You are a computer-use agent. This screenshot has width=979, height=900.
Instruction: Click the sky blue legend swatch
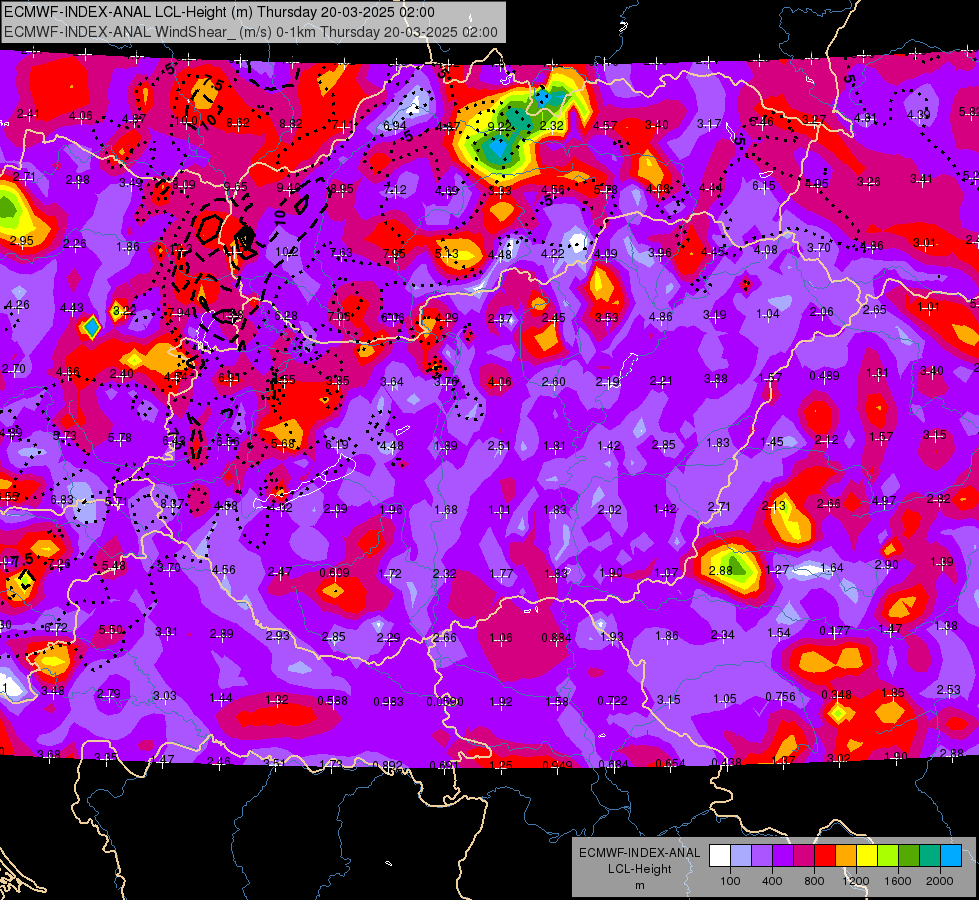[x=951, y=856]
